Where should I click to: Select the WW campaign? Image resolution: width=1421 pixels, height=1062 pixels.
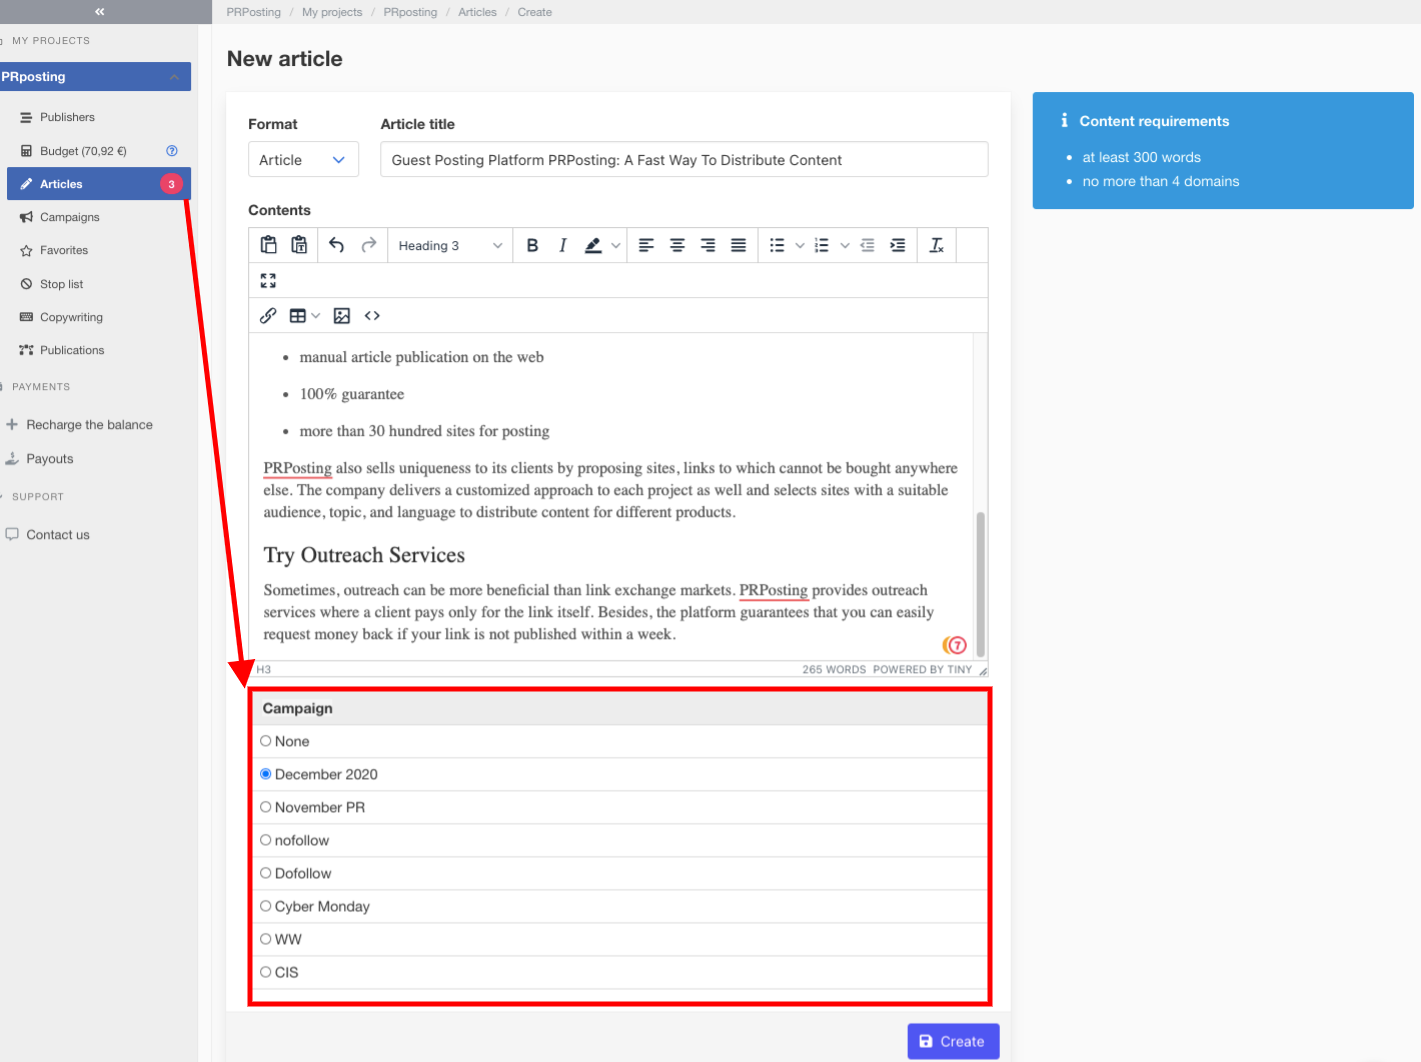pyautogui.click(x=266, y=939)
